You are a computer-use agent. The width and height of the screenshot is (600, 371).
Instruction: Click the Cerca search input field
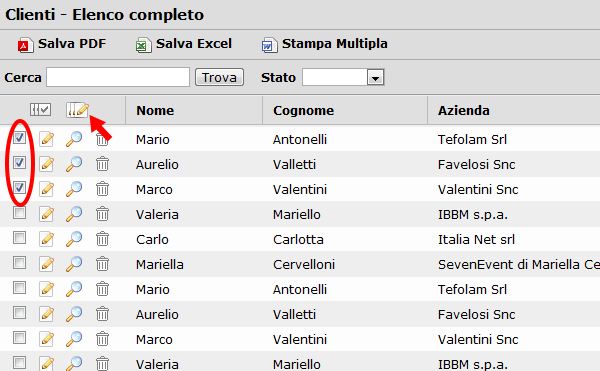click(118, 77)
